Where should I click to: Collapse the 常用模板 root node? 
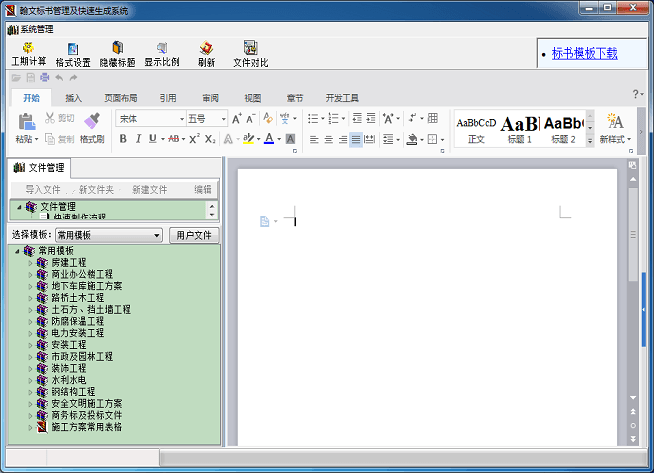pyautogui.click(x=17, y=251)
